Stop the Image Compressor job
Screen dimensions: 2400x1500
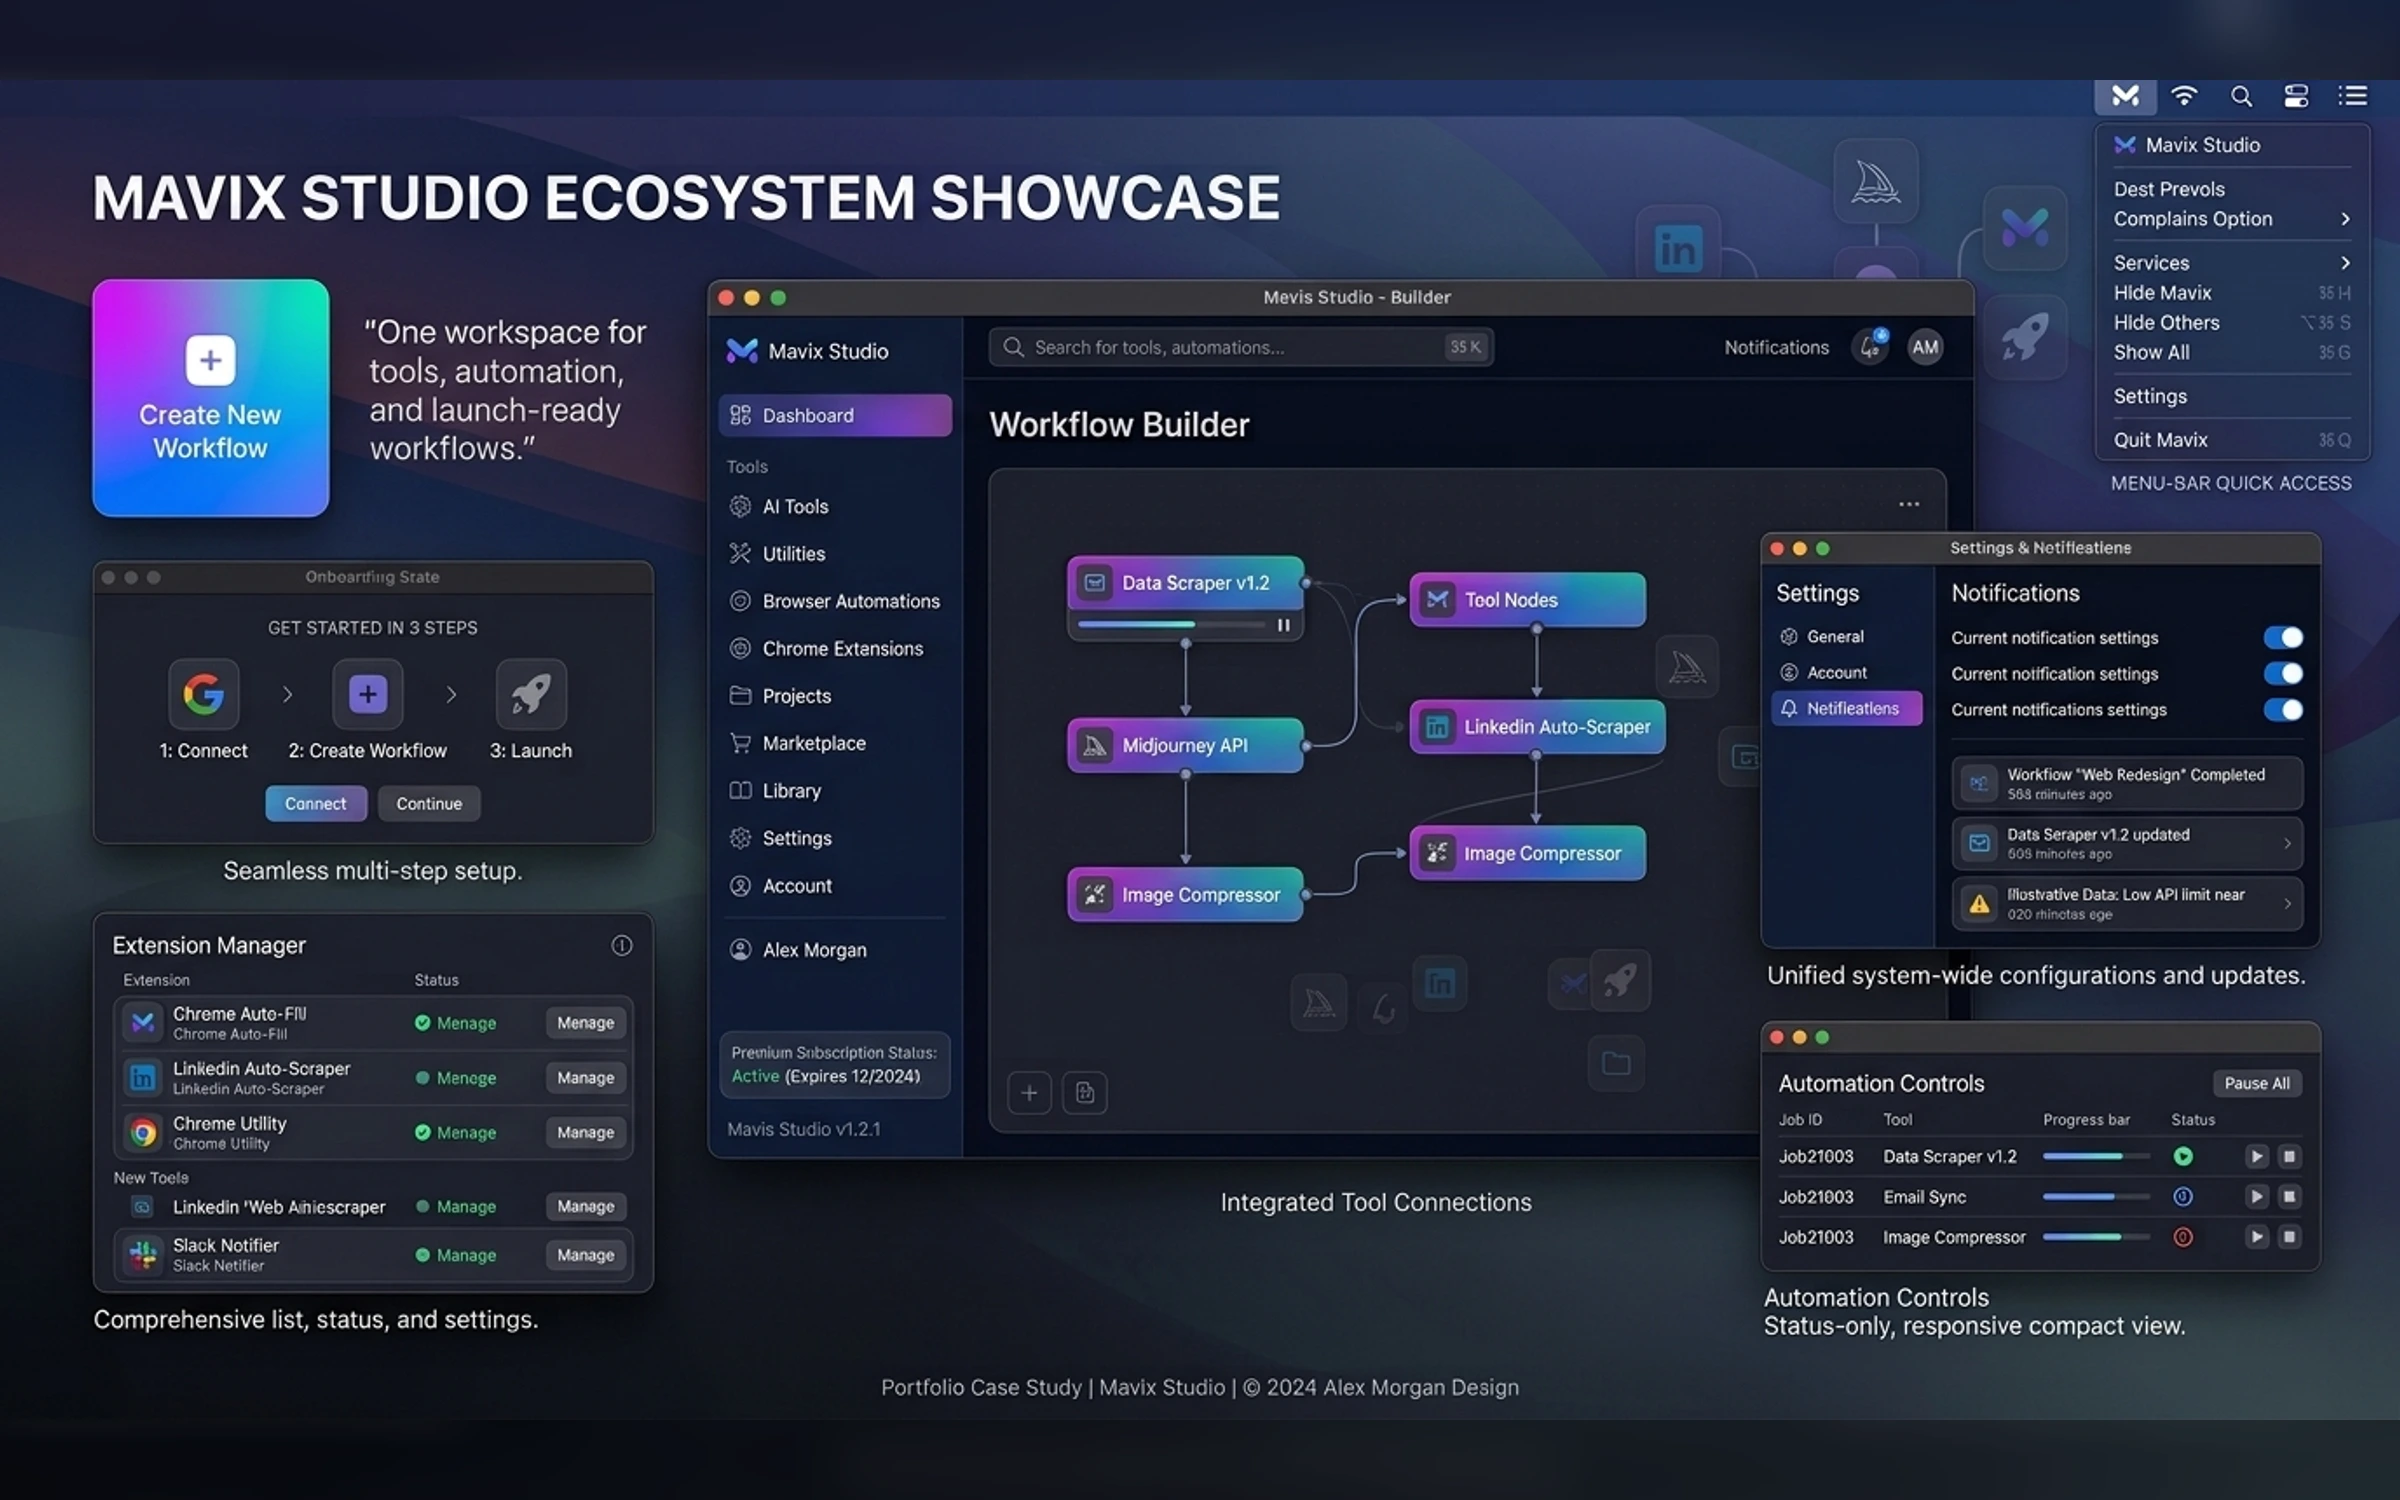(2289, 1237)
